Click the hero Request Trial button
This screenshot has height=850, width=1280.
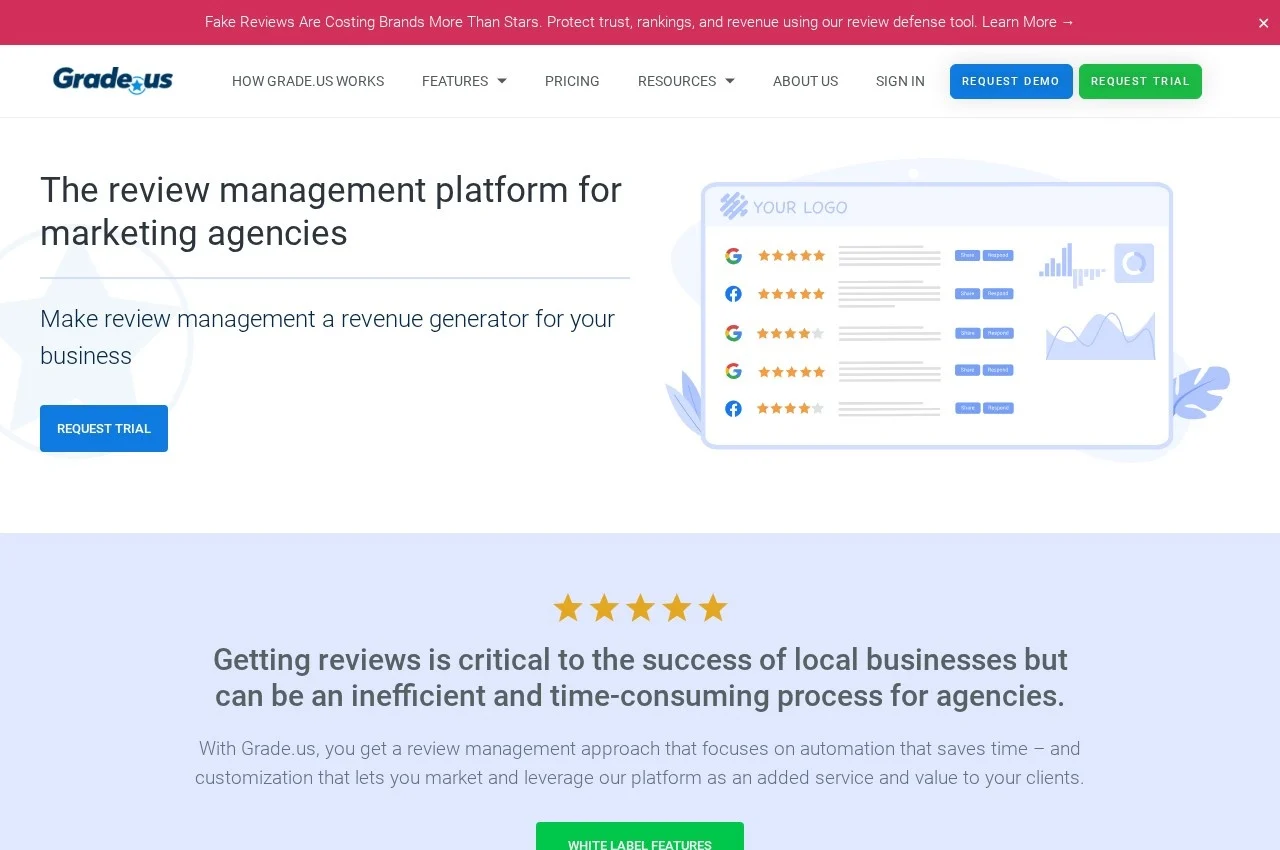(104, 428)
